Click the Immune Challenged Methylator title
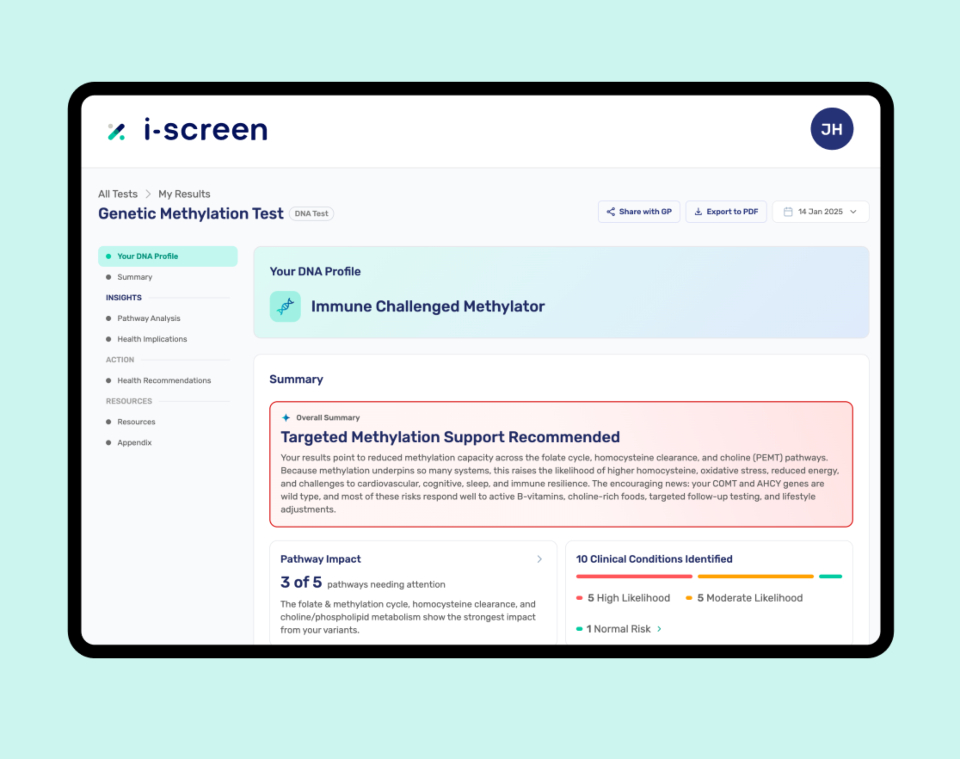 pyautogui.click(x=427, y=306)
